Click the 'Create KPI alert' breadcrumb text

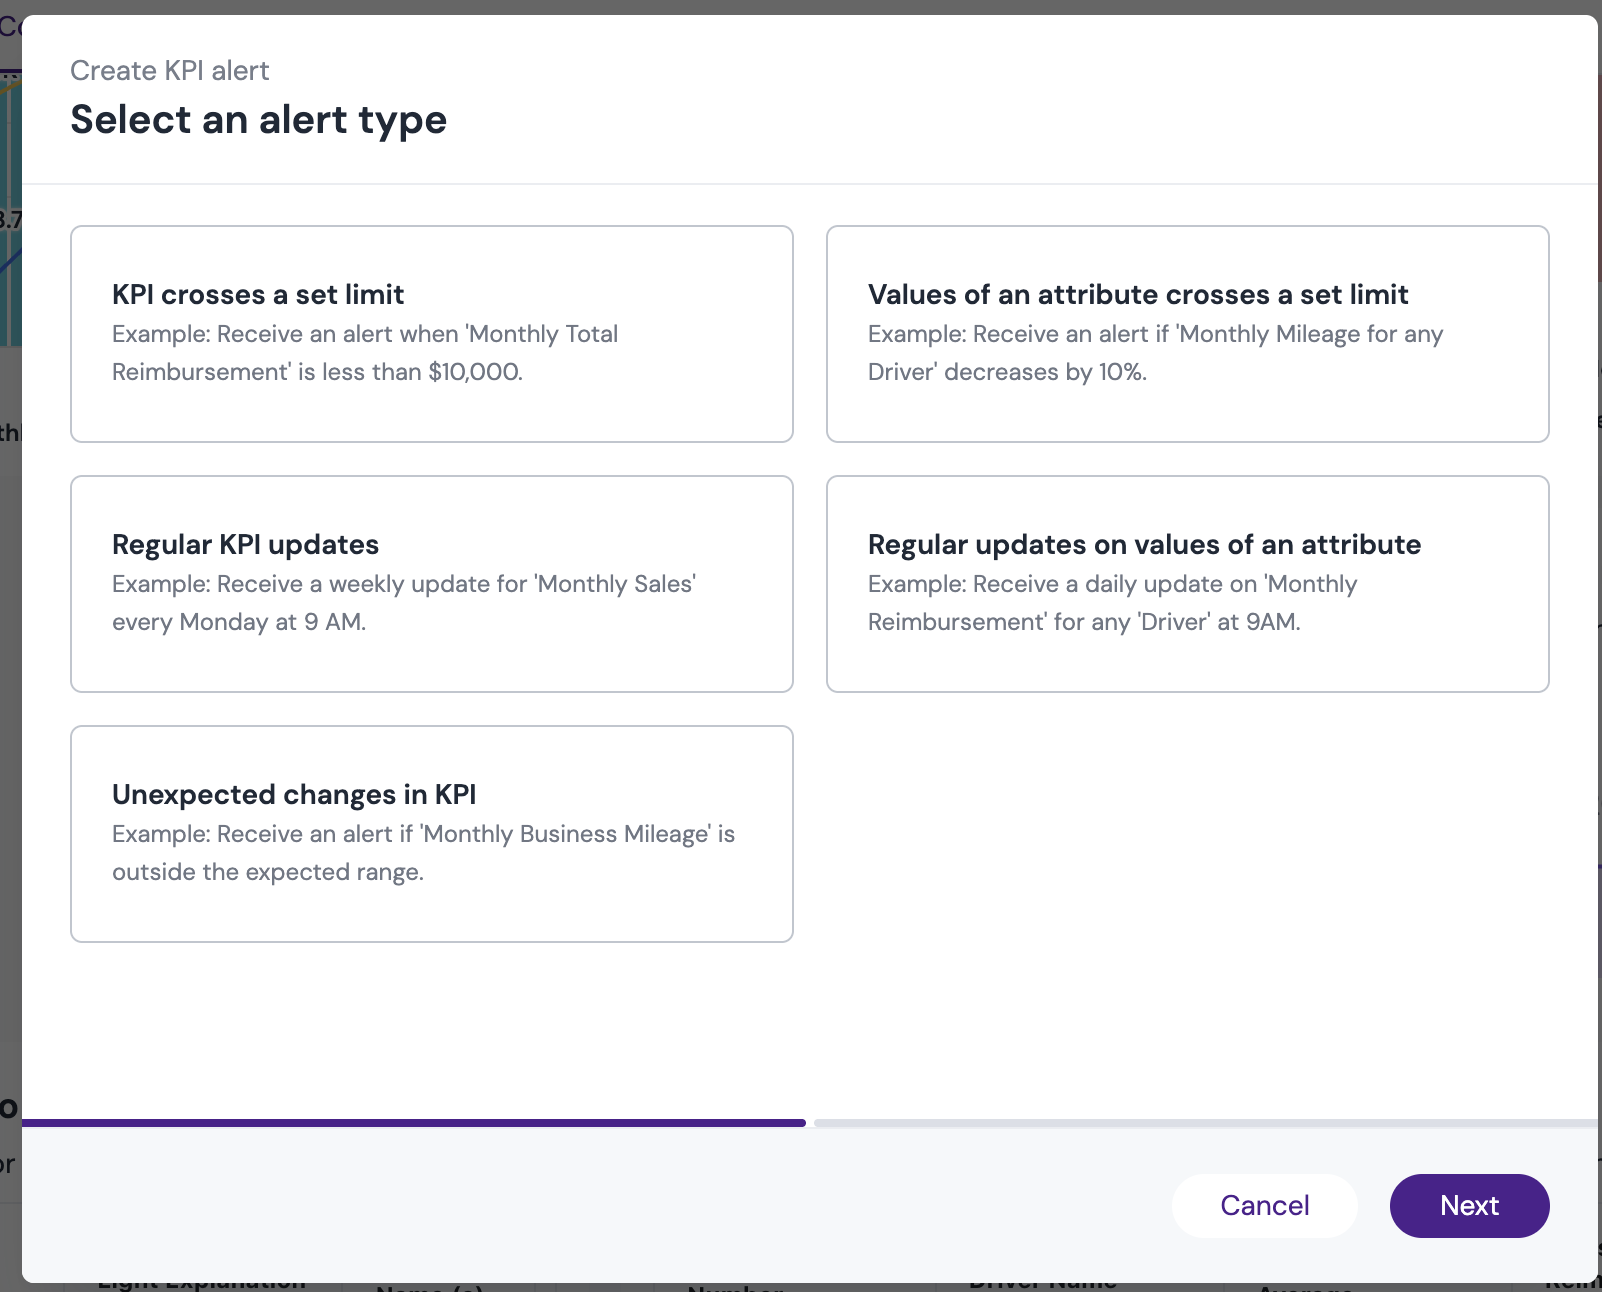click(x=170, y=71)
